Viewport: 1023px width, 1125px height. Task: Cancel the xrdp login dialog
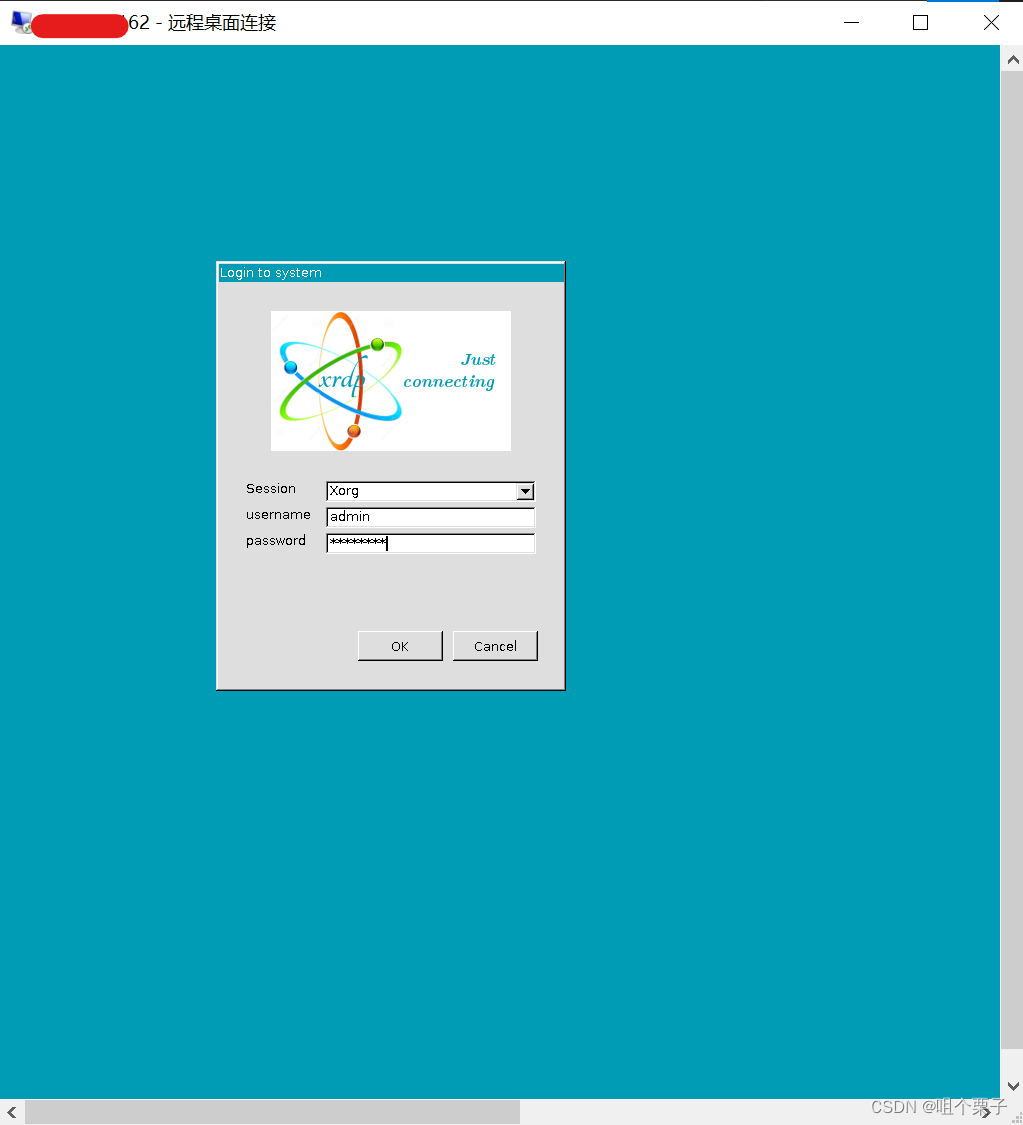[x=495, y=646]
